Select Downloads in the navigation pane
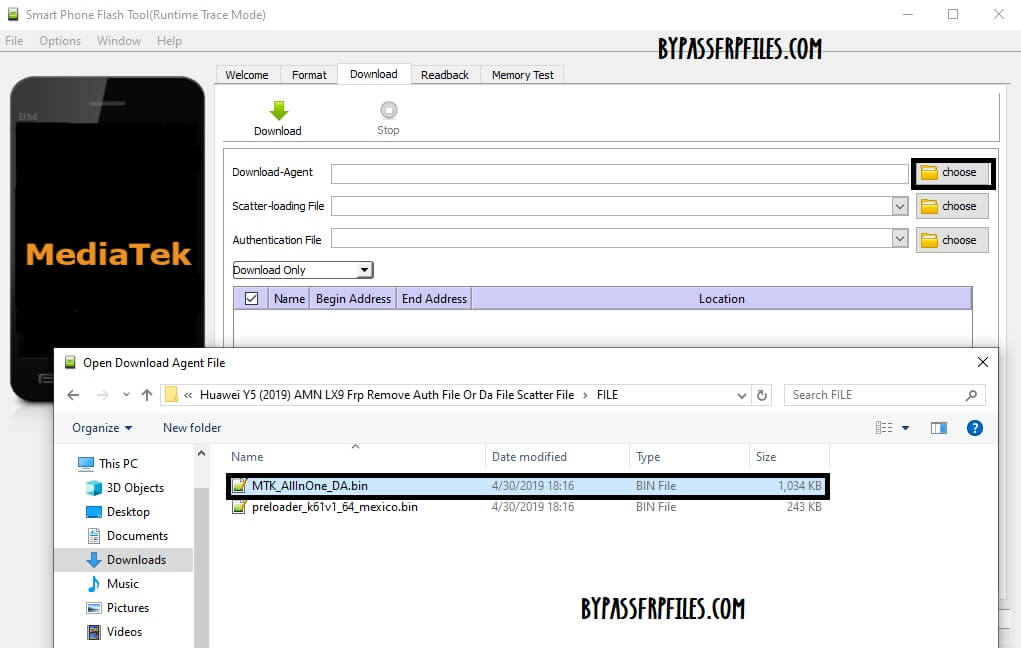This screenshot has height=648, width=1021. [136, 560]
